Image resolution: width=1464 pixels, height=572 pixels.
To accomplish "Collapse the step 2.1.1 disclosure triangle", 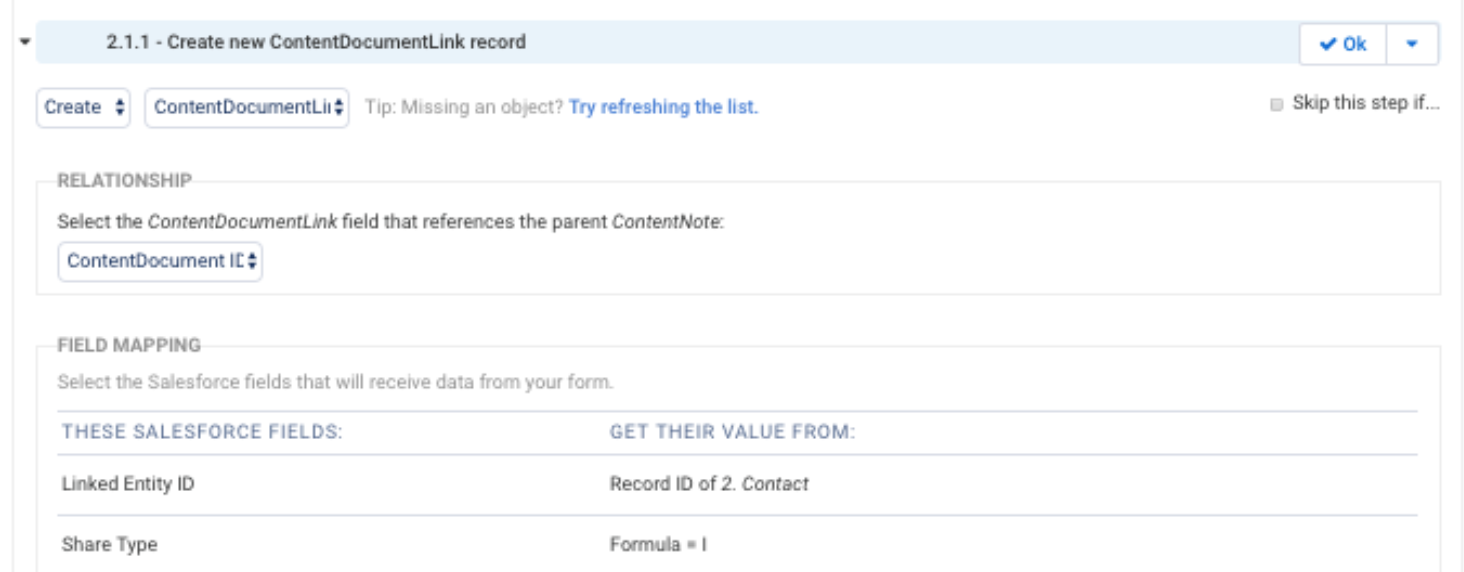I will [23, 44].
